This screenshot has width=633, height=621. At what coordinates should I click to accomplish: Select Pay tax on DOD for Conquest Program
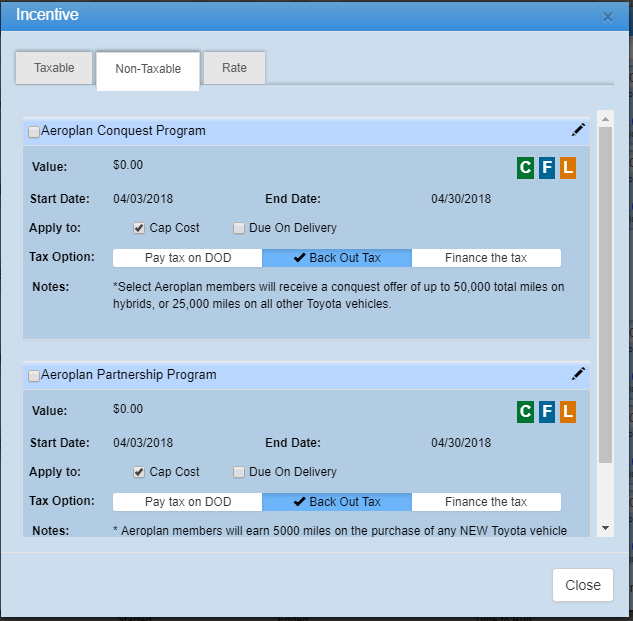coord(188,258)
